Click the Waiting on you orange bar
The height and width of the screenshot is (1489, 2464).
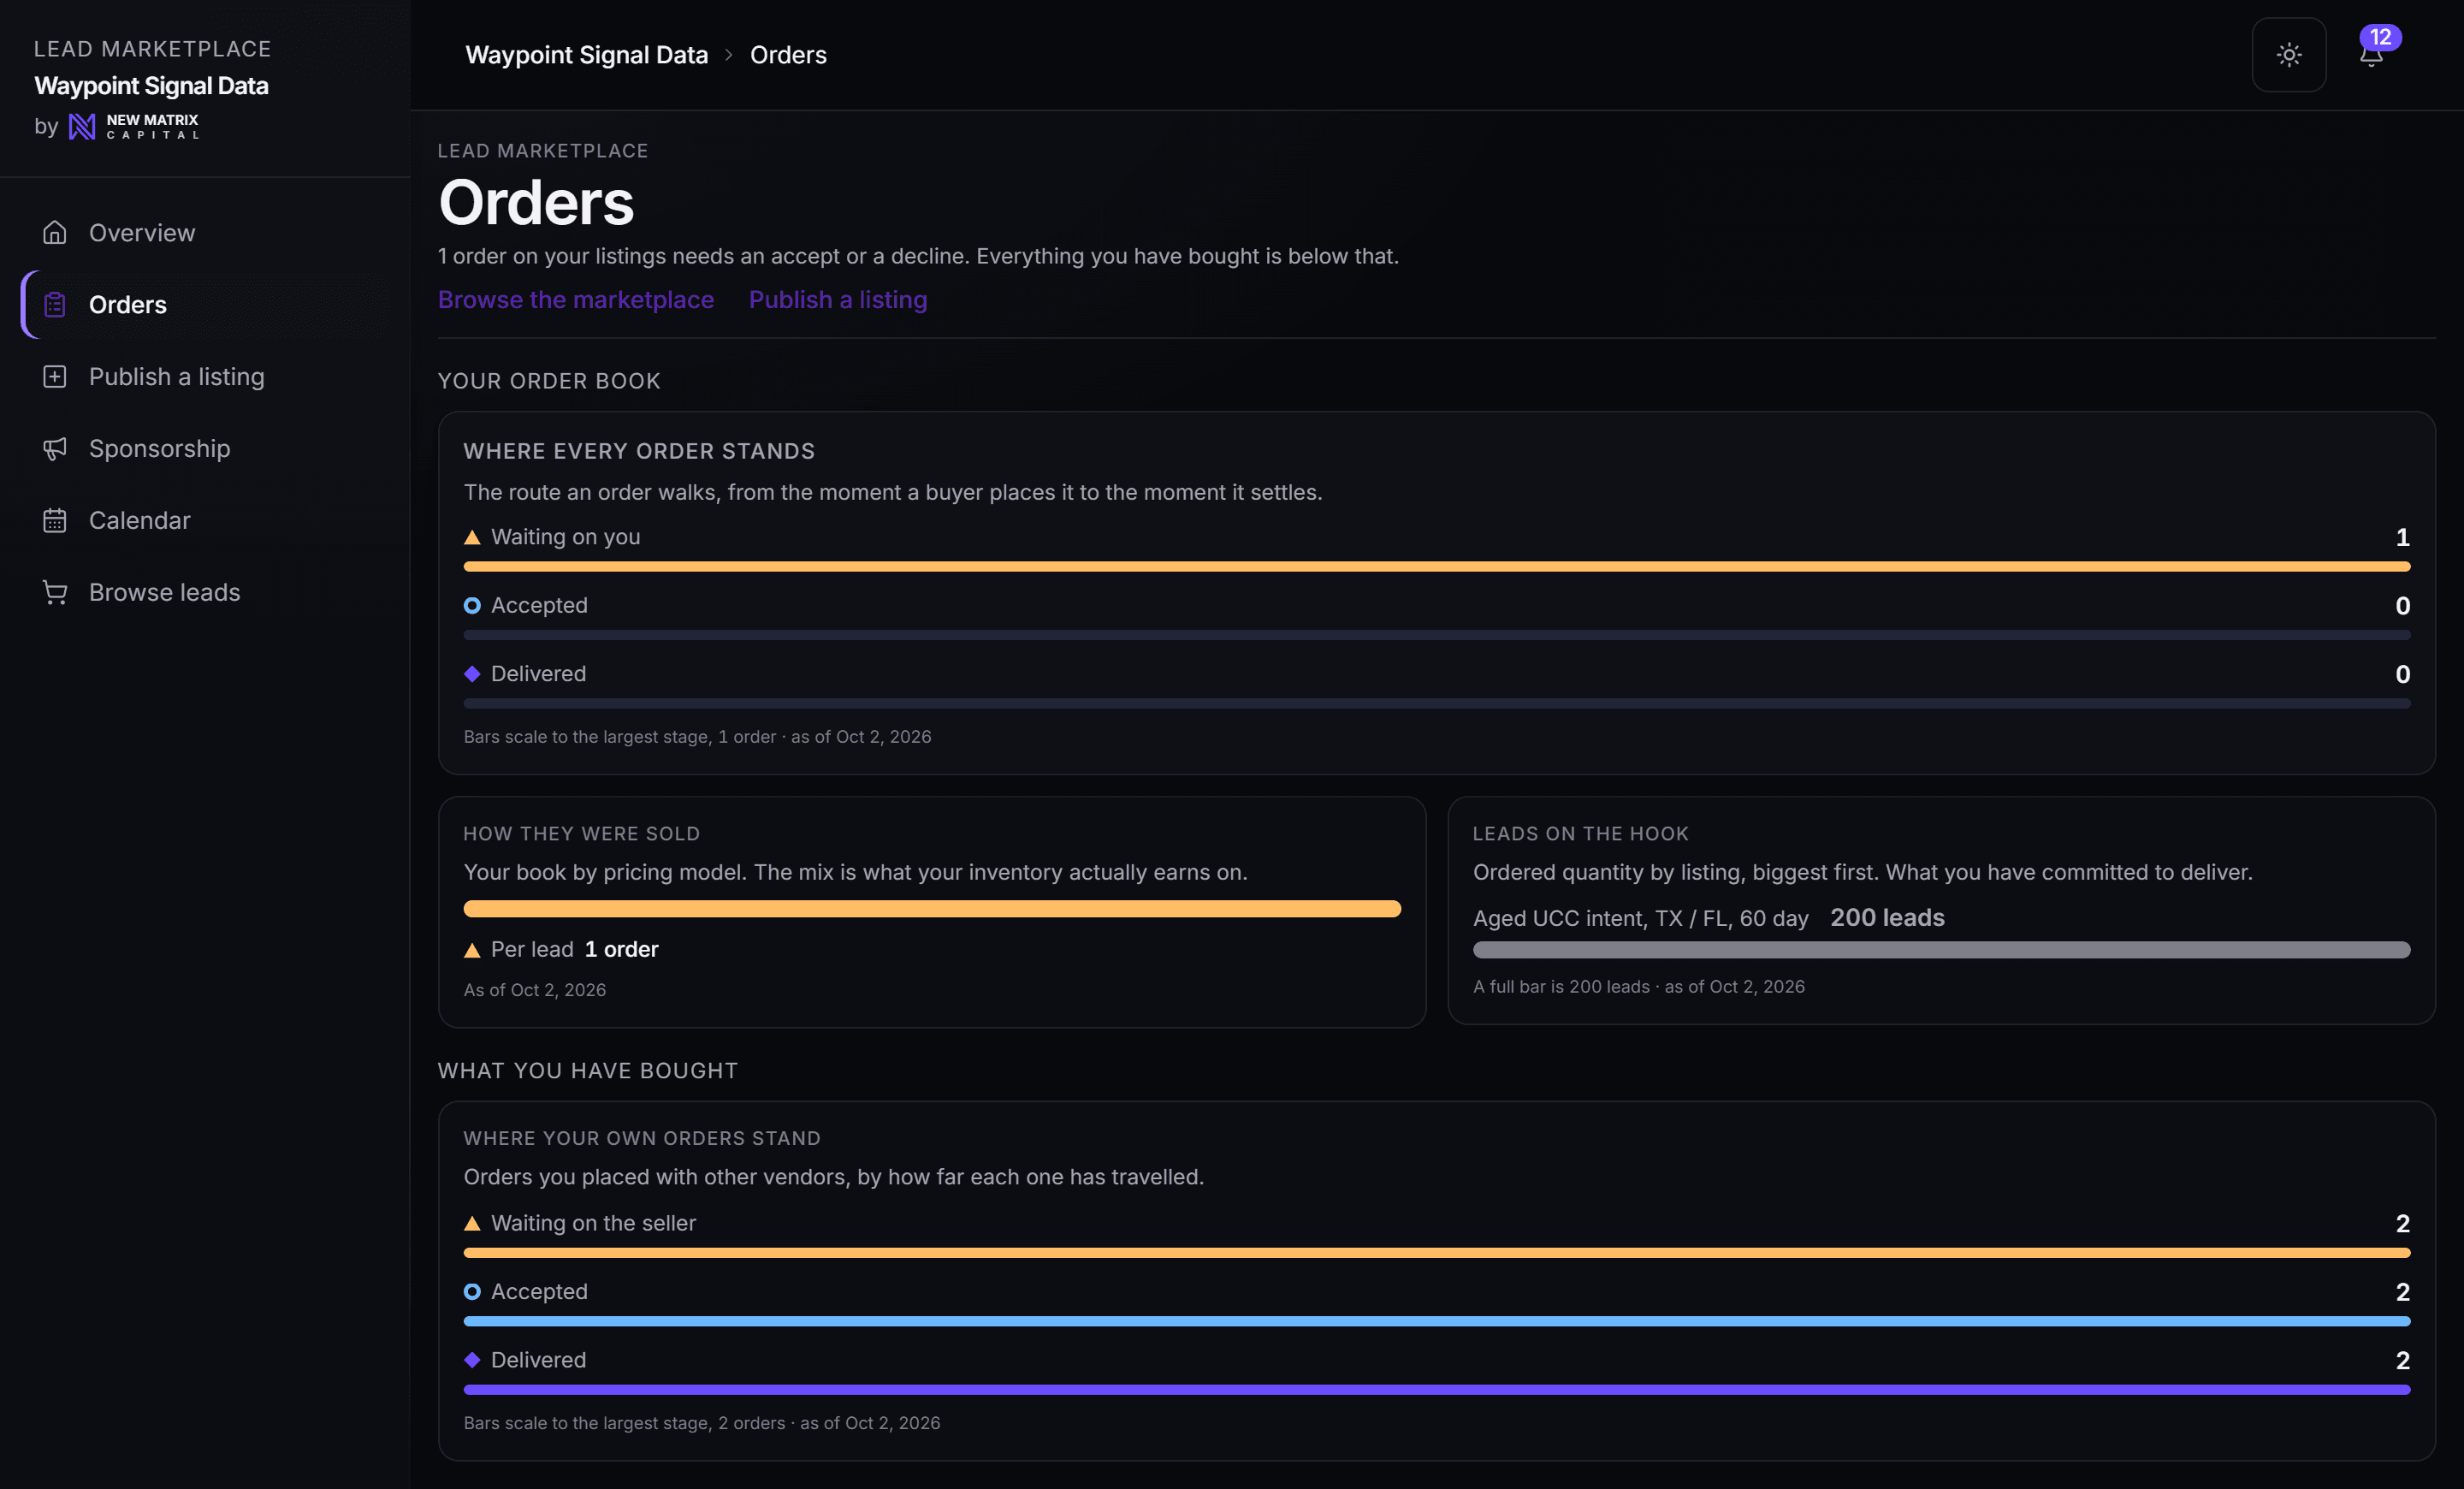(x=1437, y=566)
